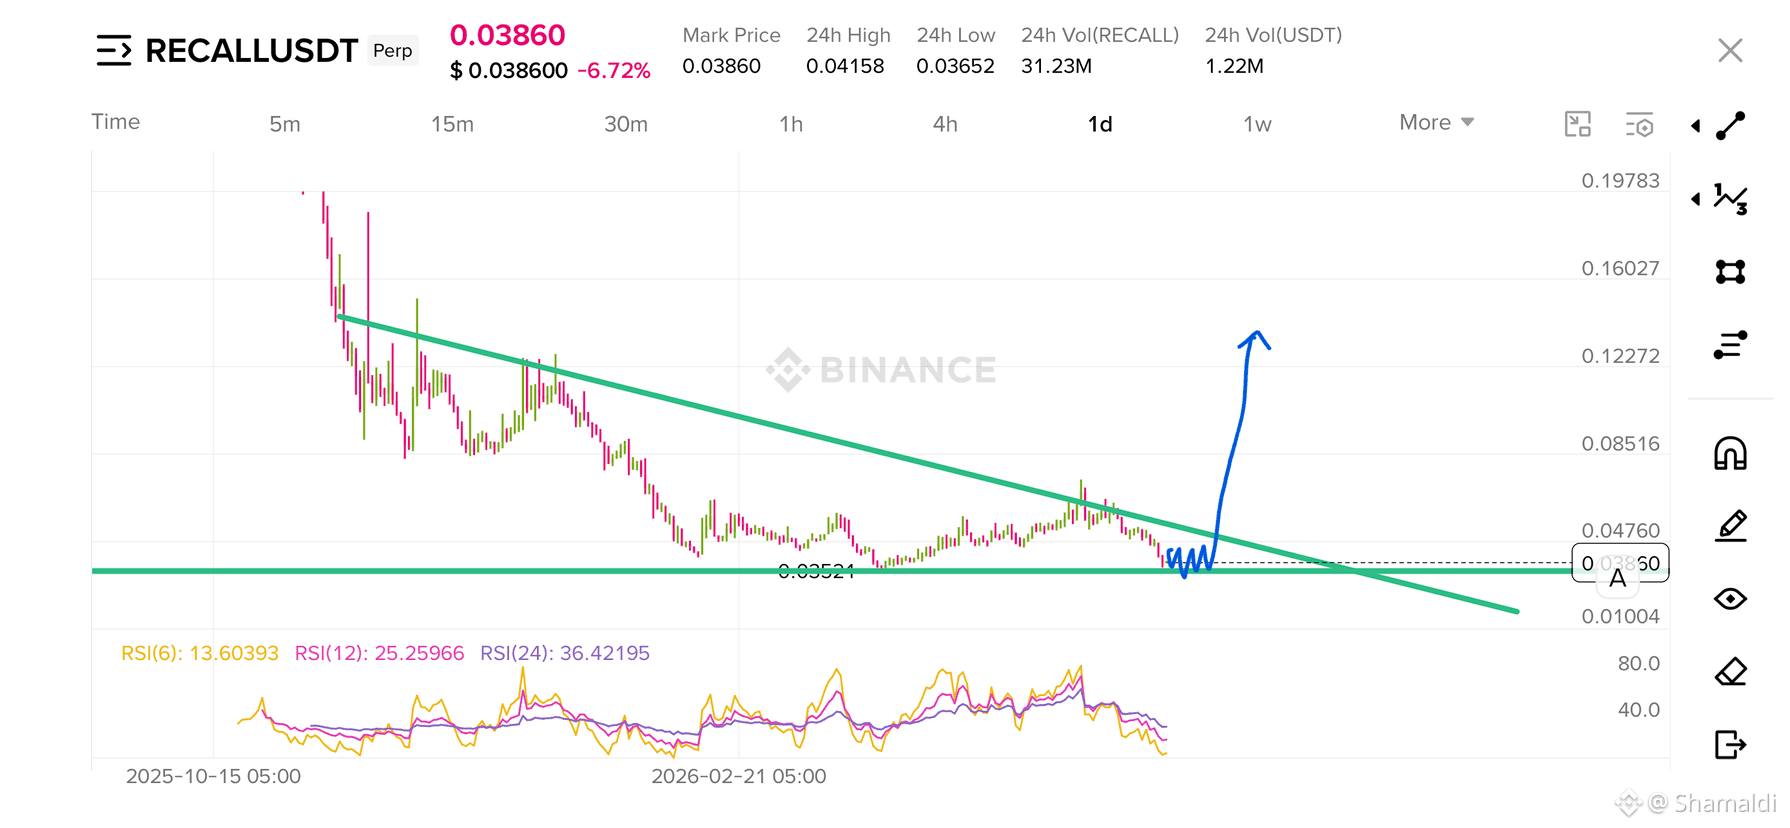Click the 0.04760 price axis label
Screen dimensions: 1790x828
click(x=1620, y=530)
